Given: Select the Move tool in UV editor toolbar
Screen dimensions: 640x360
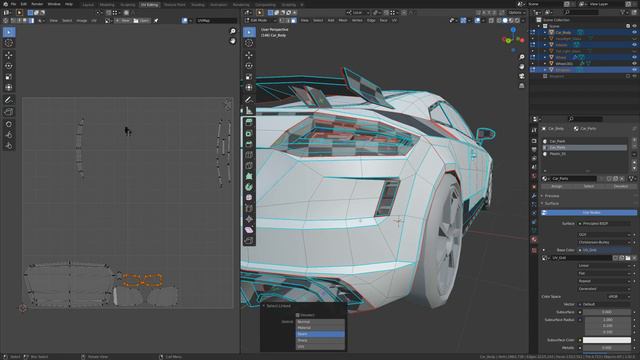Looking at the screenshot, I should [9, 55].
